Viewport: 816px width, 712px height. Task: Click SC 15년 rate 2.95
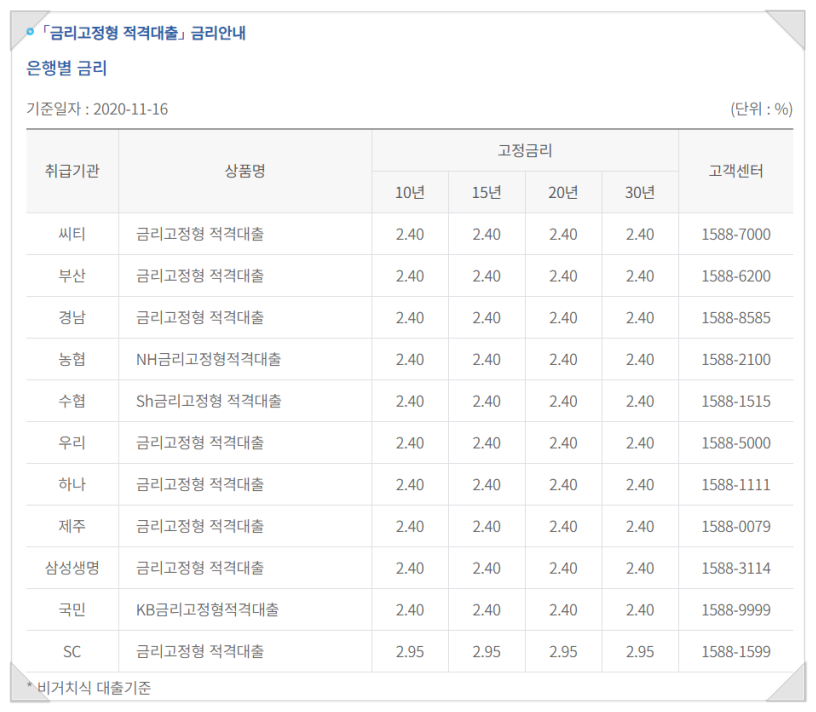coord(487,652)
